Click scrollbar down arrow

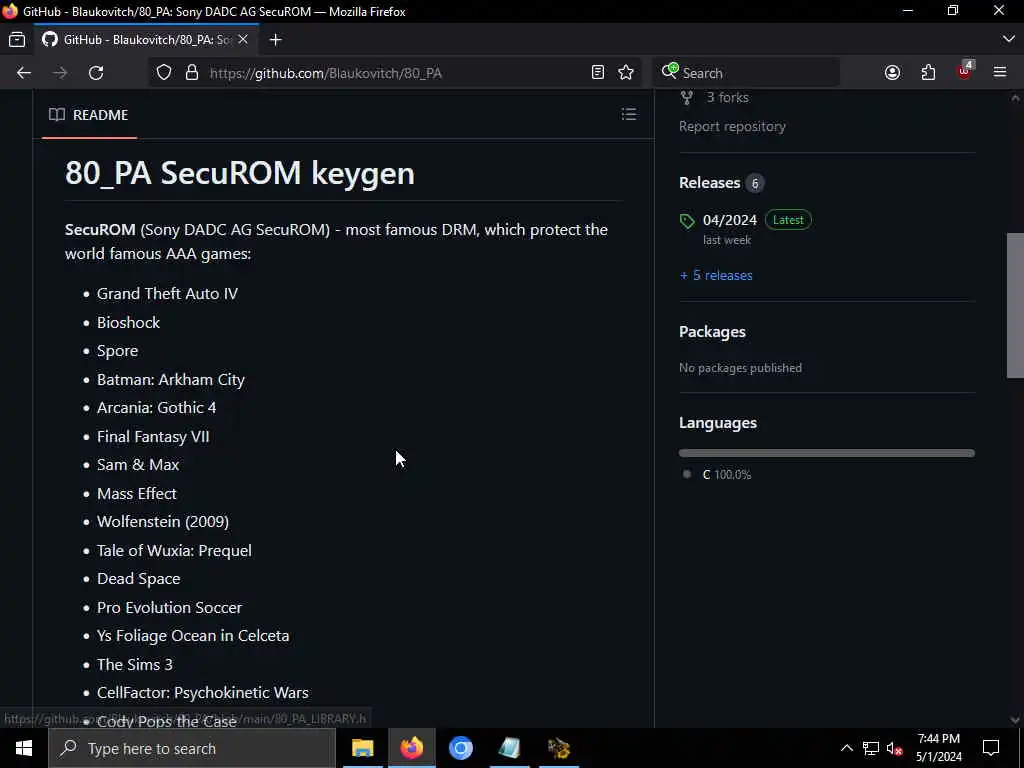[x=1015, y=720]
